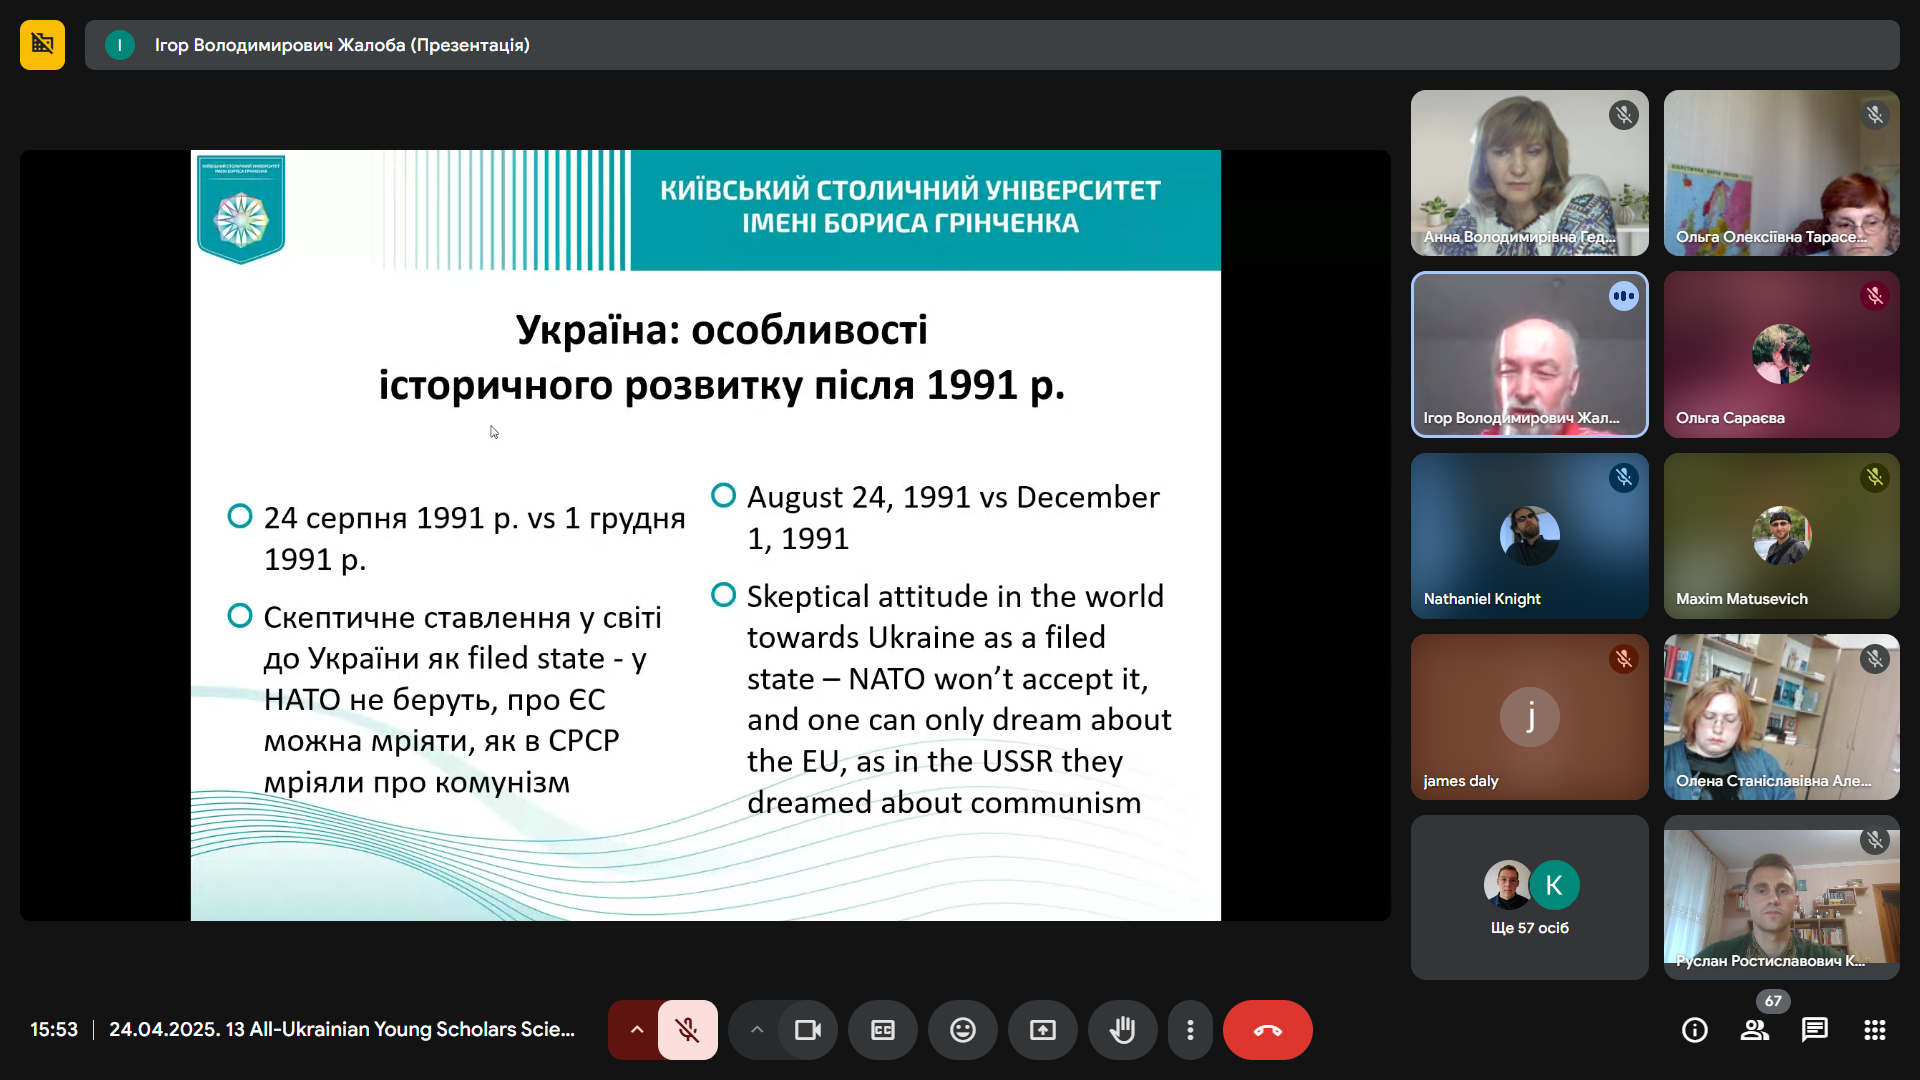Leave call with the red hang-up button

[1267, 1030]
